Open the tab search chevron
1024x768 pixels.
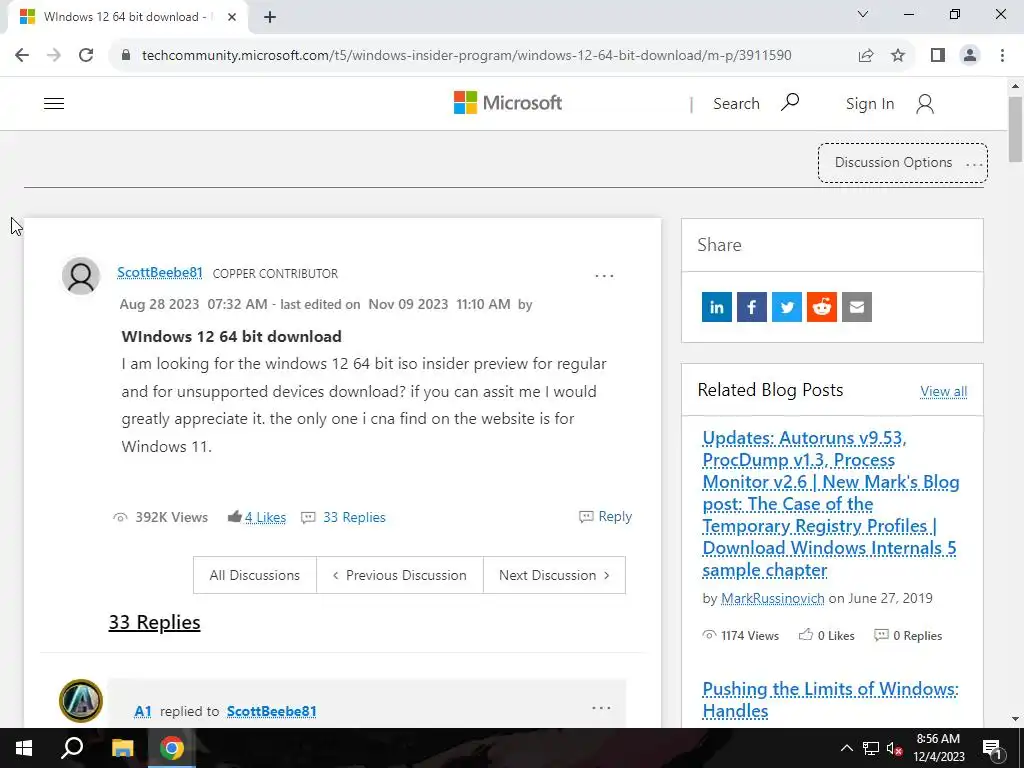click(863, 14)
